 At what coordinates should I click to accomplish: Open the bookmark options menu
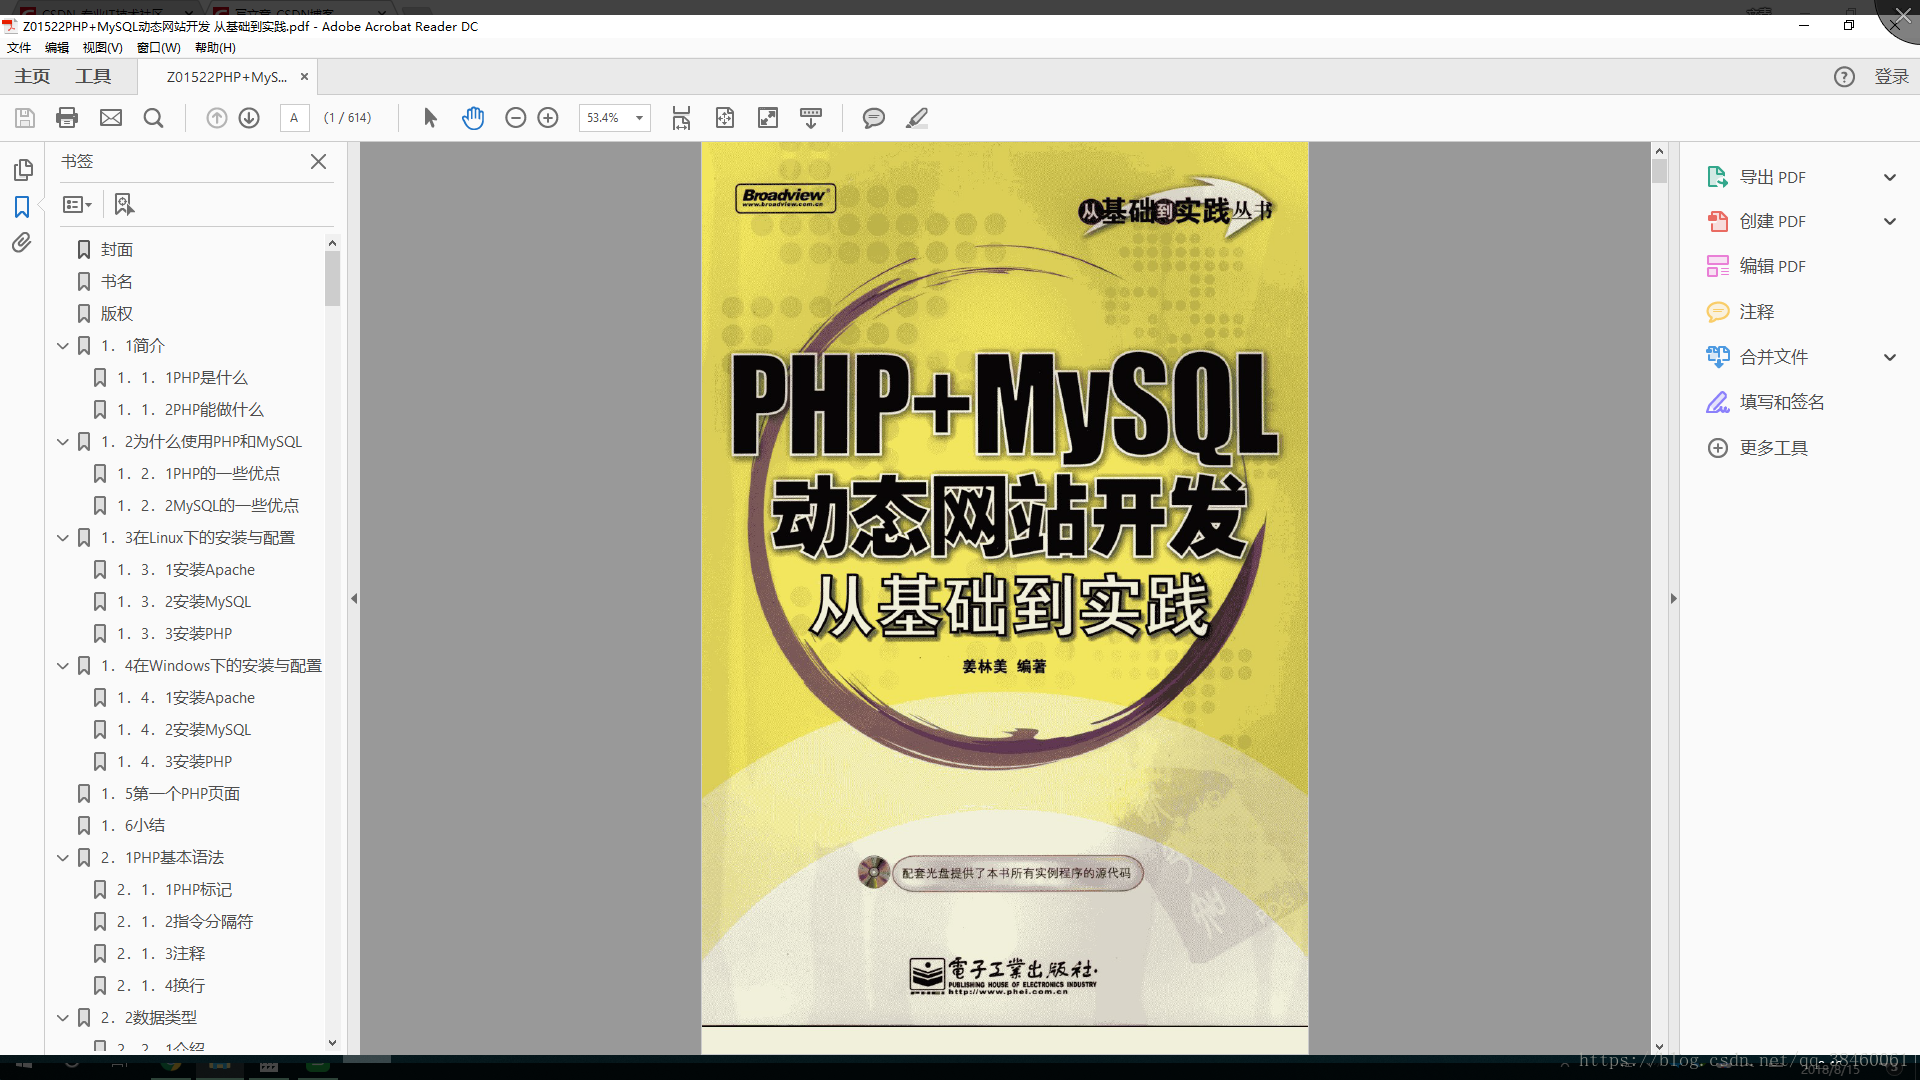[76, 204]
